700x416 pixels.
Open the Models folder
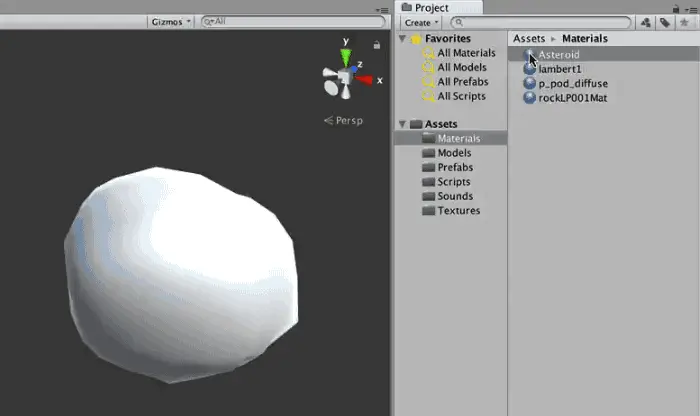[x=454, y=153]
